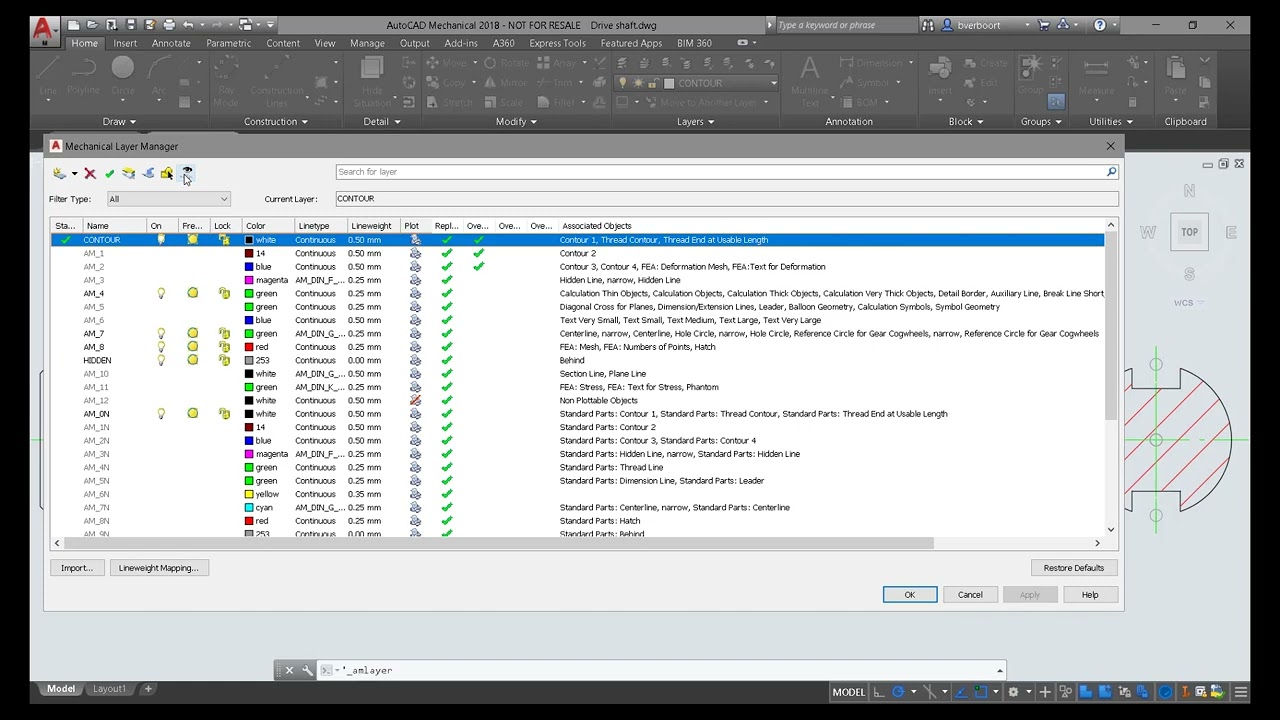
Task: Toggle the Freeze sun for CONTOUR layer
Action: [193, 240]
